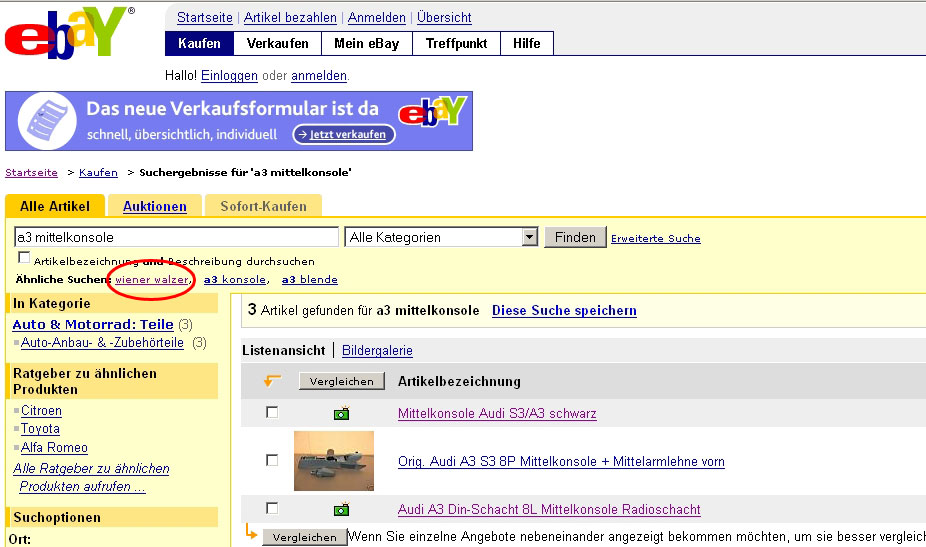This screenshot has height=547, width=926.
Task: Open Auto & Motorrad: Teile category
Action: point(93,324)
